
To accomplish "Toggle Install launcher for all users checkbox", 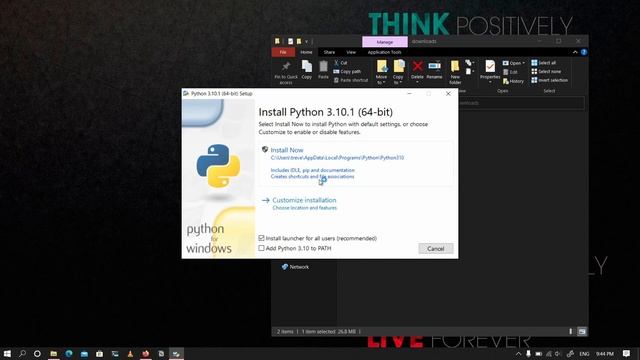I will coord(261,238).
